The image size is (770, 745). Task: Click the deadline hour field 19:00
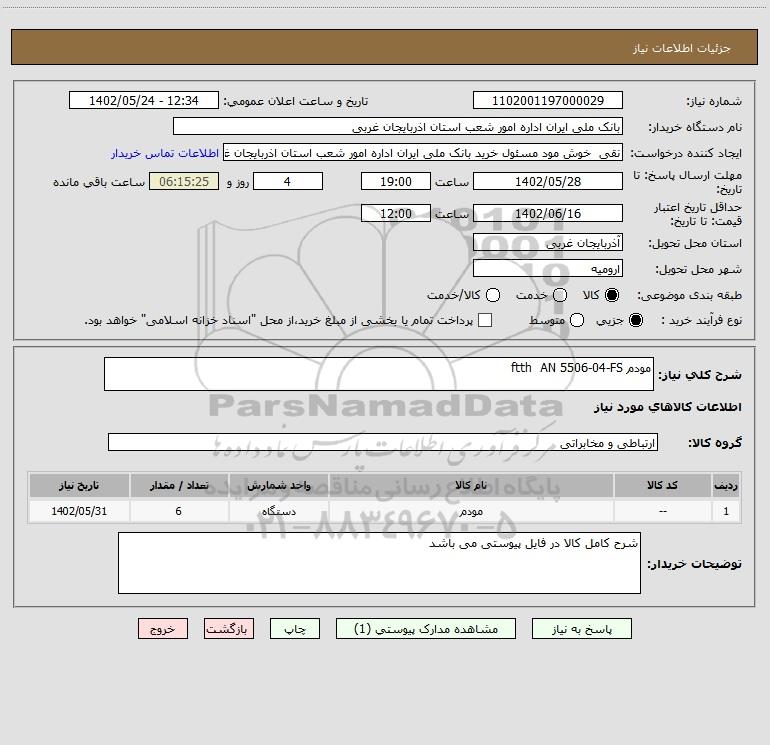pyautogui.click(x=396, y=181)
